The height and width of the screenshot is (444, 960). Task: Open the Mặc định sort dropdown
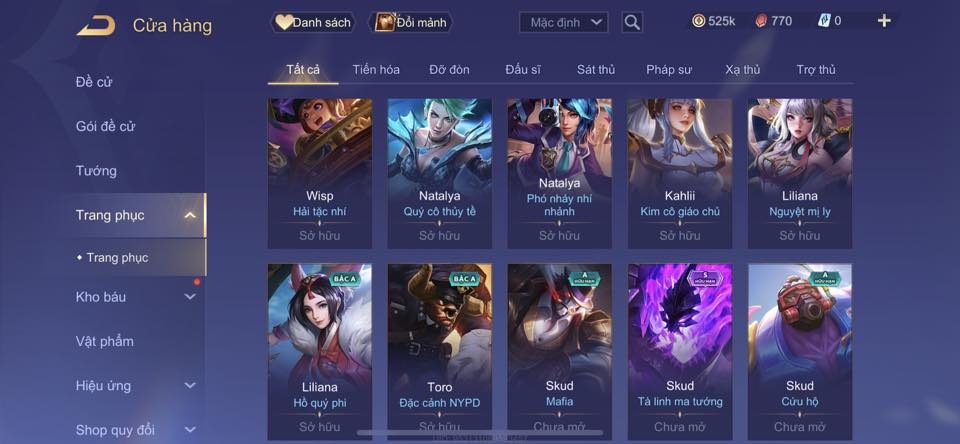tap(564, 23)
